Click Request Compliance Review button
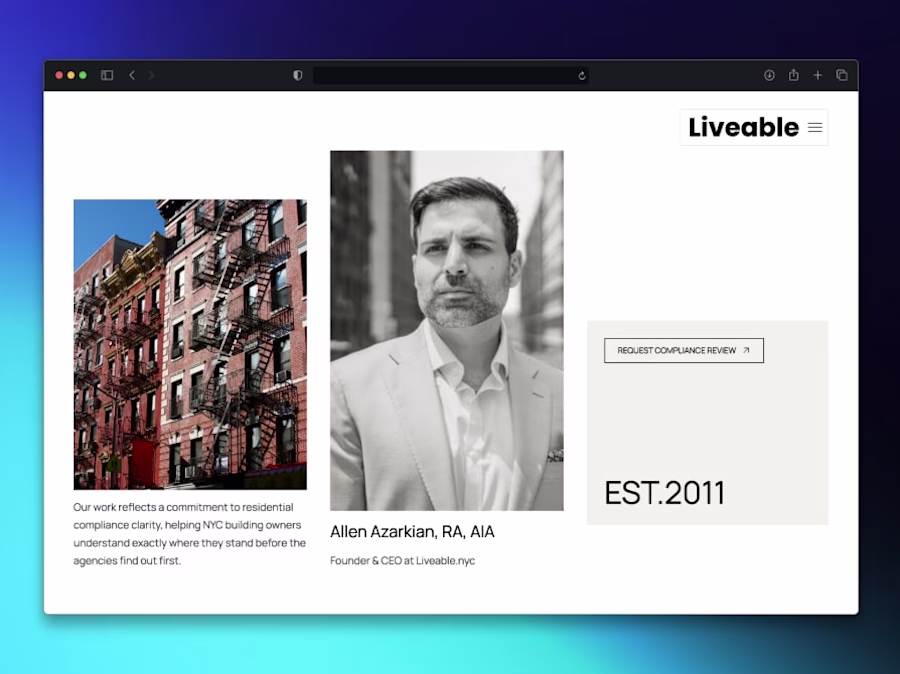 coord(684,350)
